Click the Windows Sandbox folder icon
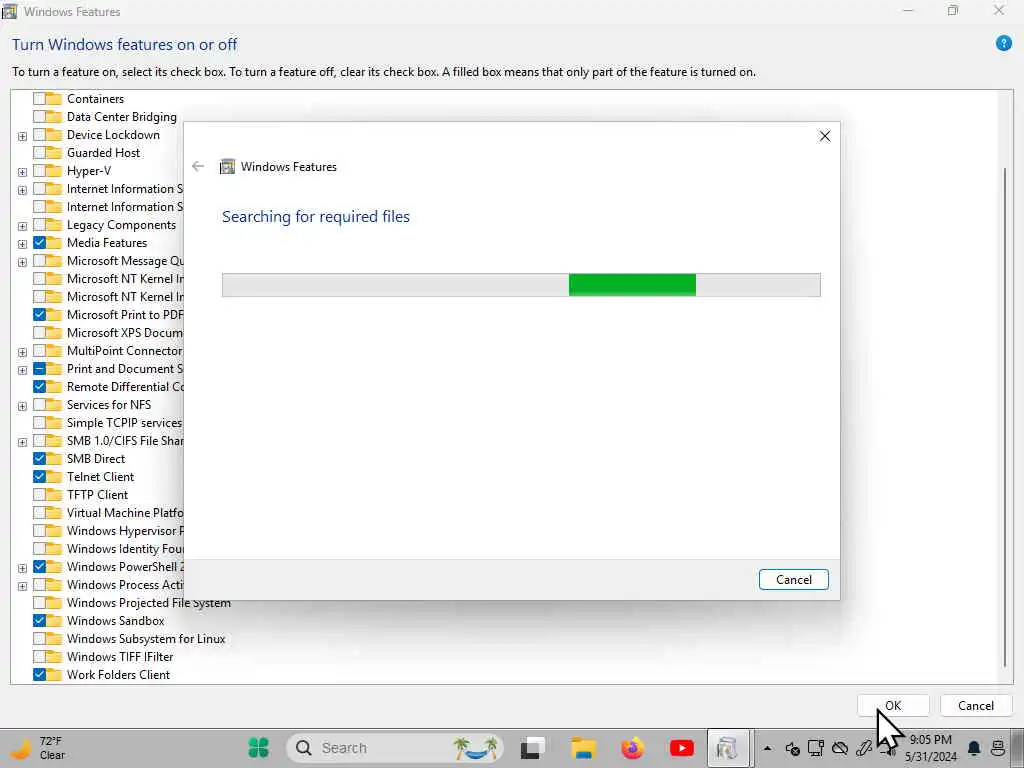Screen dimensions: 1024x768 click(54, 620)
